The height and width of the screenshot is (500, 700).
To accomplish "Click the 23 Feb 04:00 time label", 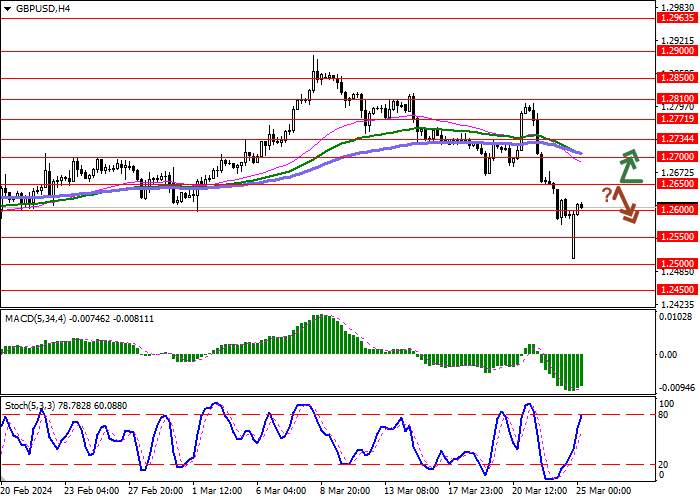I will [92, 491].
